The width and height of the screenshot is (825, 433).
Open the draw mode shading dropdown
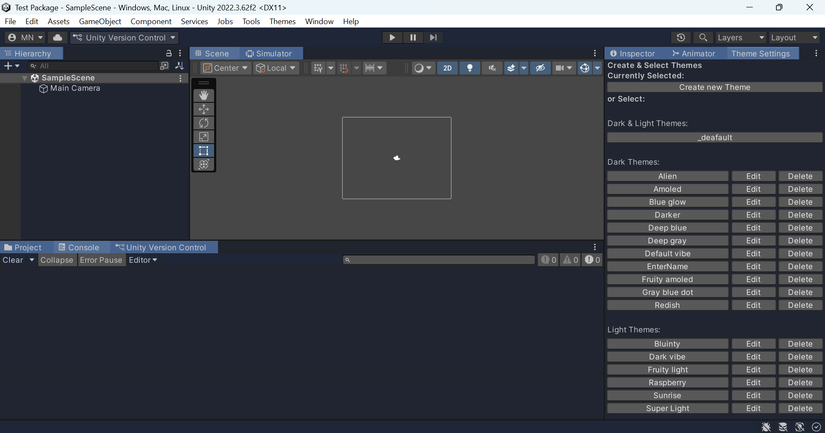[422, 68]
